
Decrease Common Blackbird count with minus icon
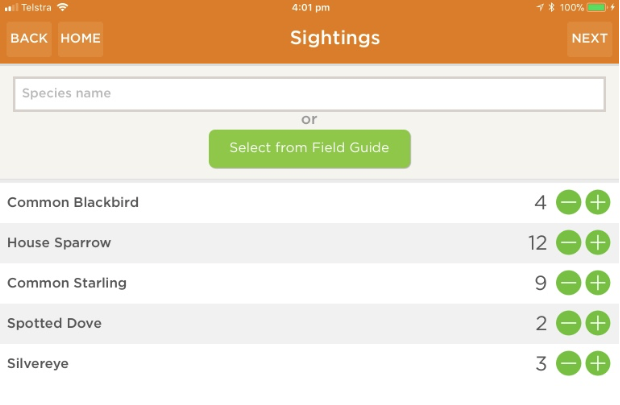pyautogui.click(x=568, y=203)
